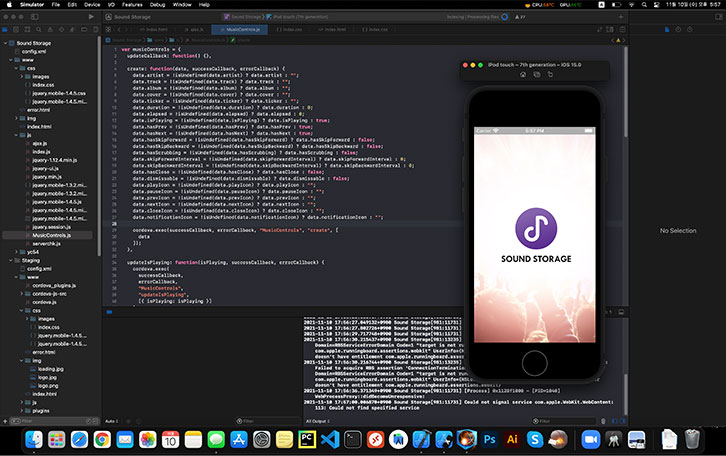Viewport: 726px width, 456px height.
Task: Tap the iPod touch hardware home button
Action: point(534,363)
